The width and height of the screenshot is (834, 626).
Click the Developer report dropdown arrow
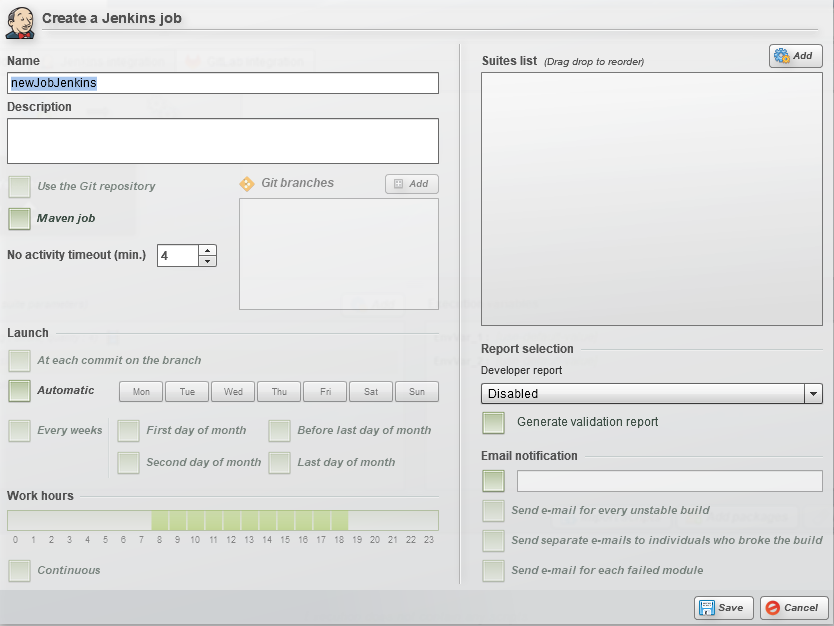(813, 394)
